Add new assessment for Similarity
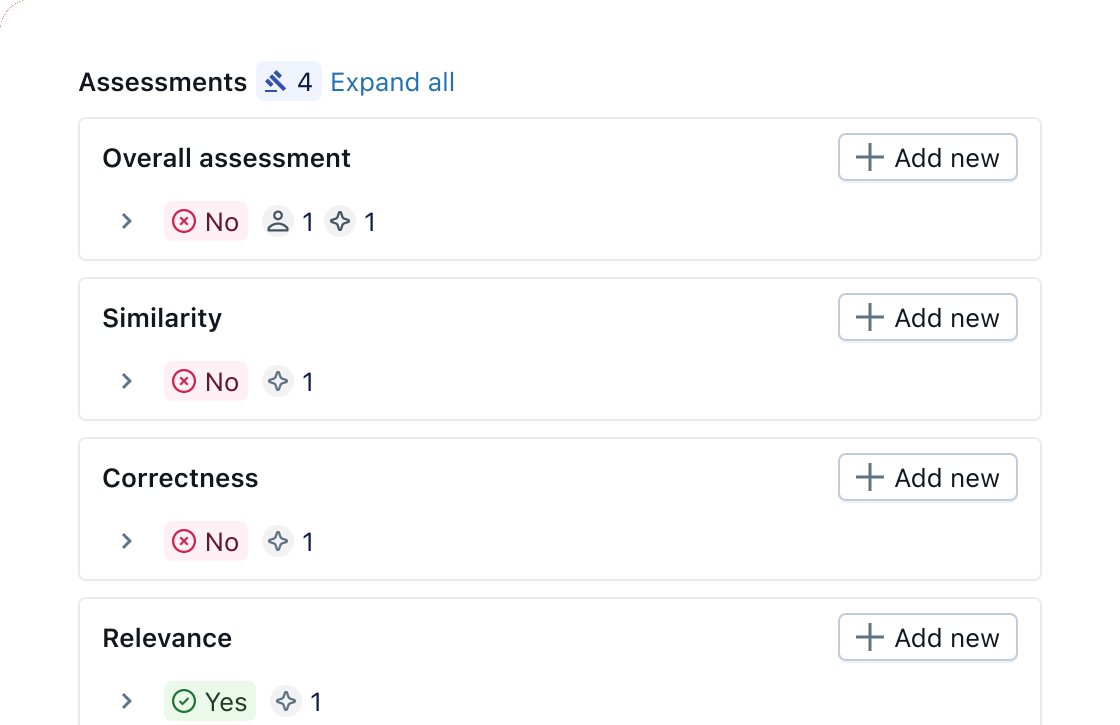 pos(927,317)
